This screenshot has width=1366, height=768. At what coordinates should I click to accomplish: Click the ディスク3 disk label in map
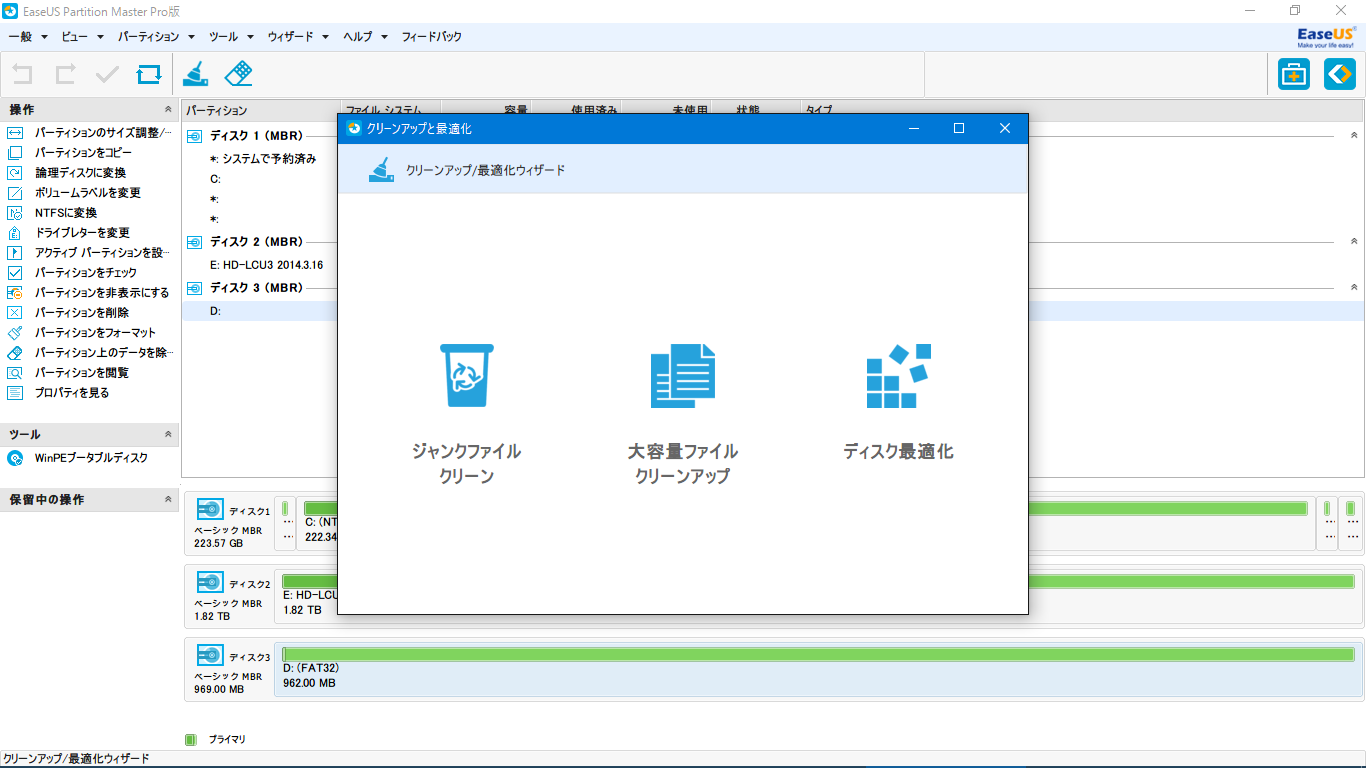(x=249, y=657)
